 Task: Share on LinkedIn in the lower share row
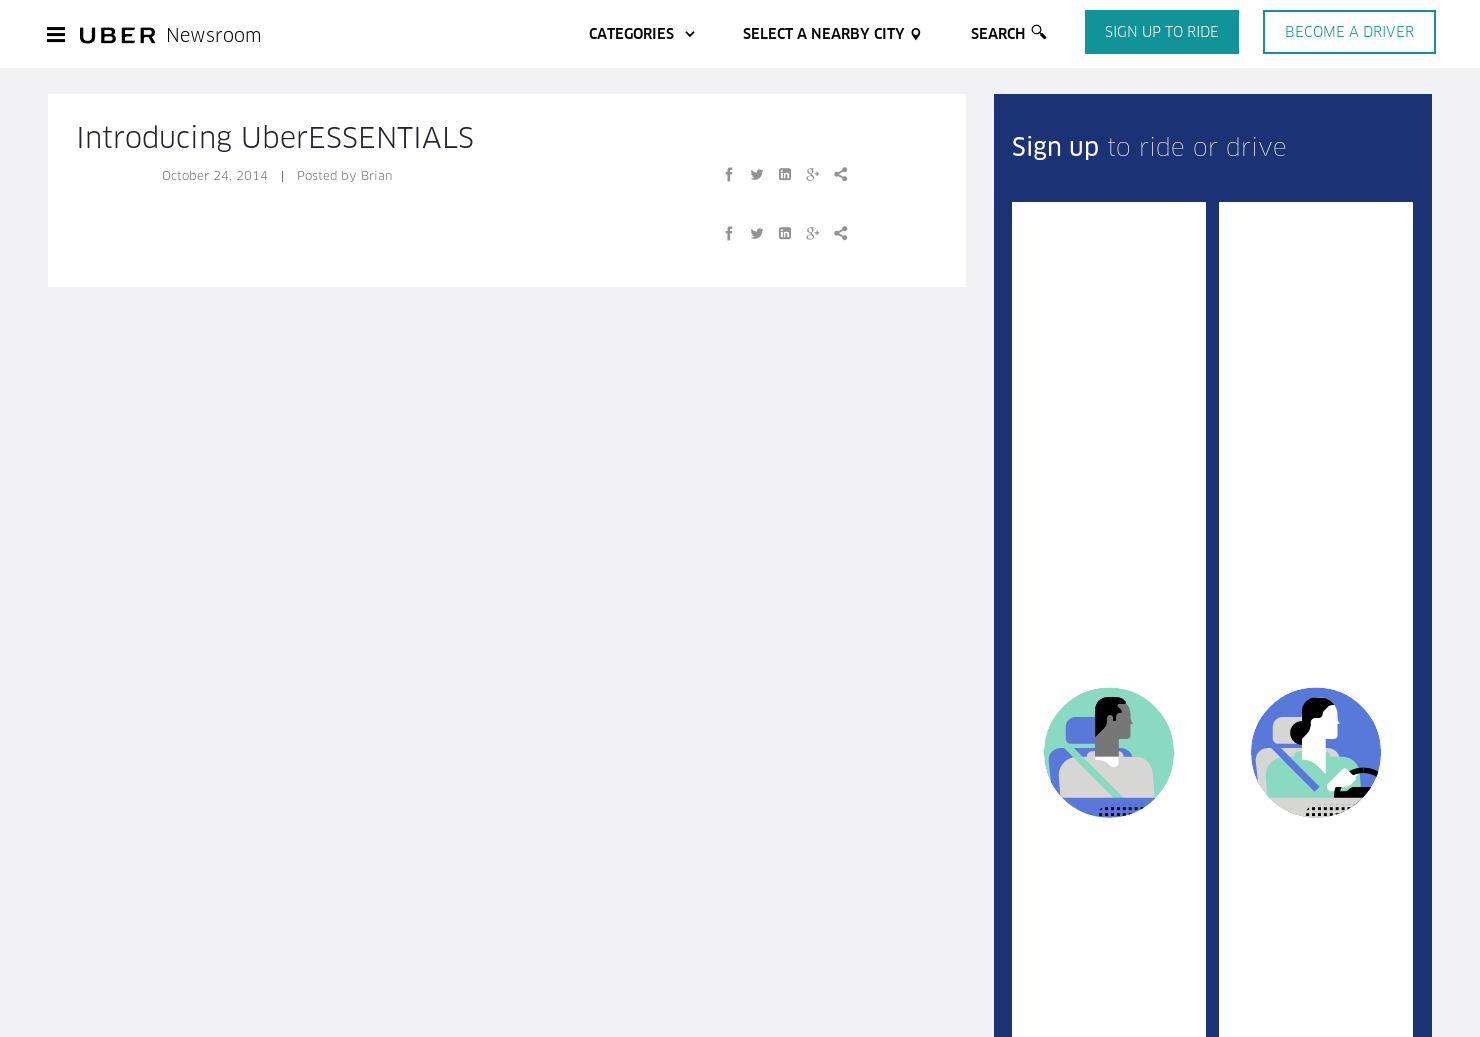[x=785, y=234]
